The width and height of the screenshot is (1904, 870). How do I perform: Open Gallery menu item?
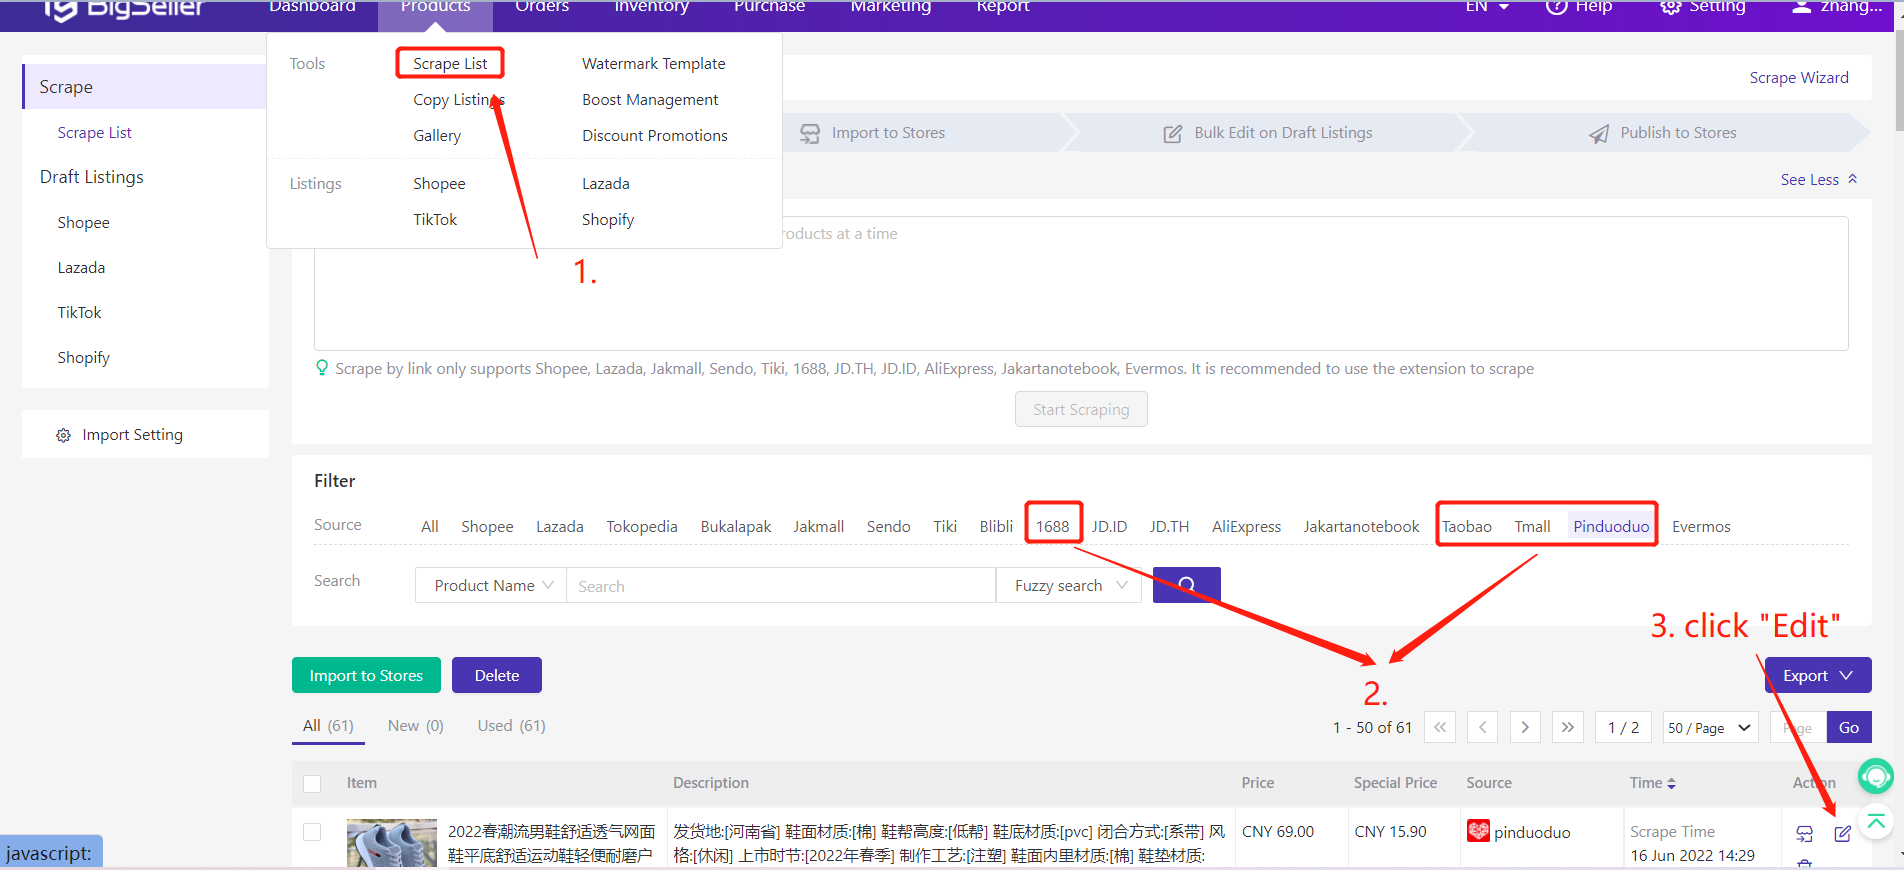(x=437, y=136)
